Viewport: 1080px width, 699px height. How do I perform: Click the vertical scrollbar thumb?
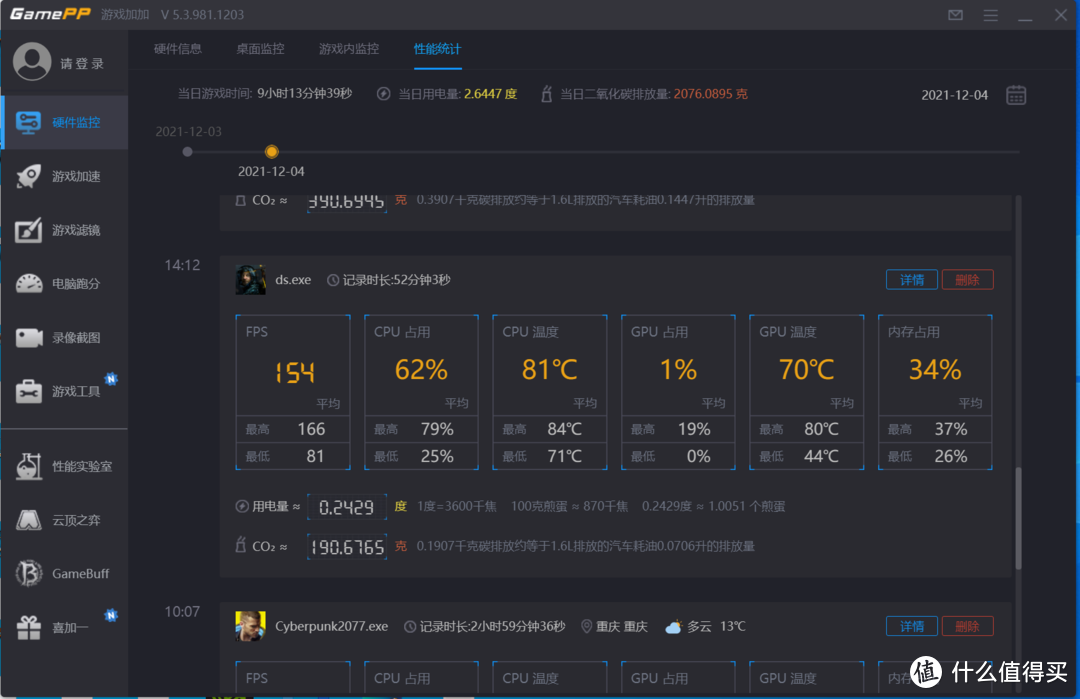1018,519
